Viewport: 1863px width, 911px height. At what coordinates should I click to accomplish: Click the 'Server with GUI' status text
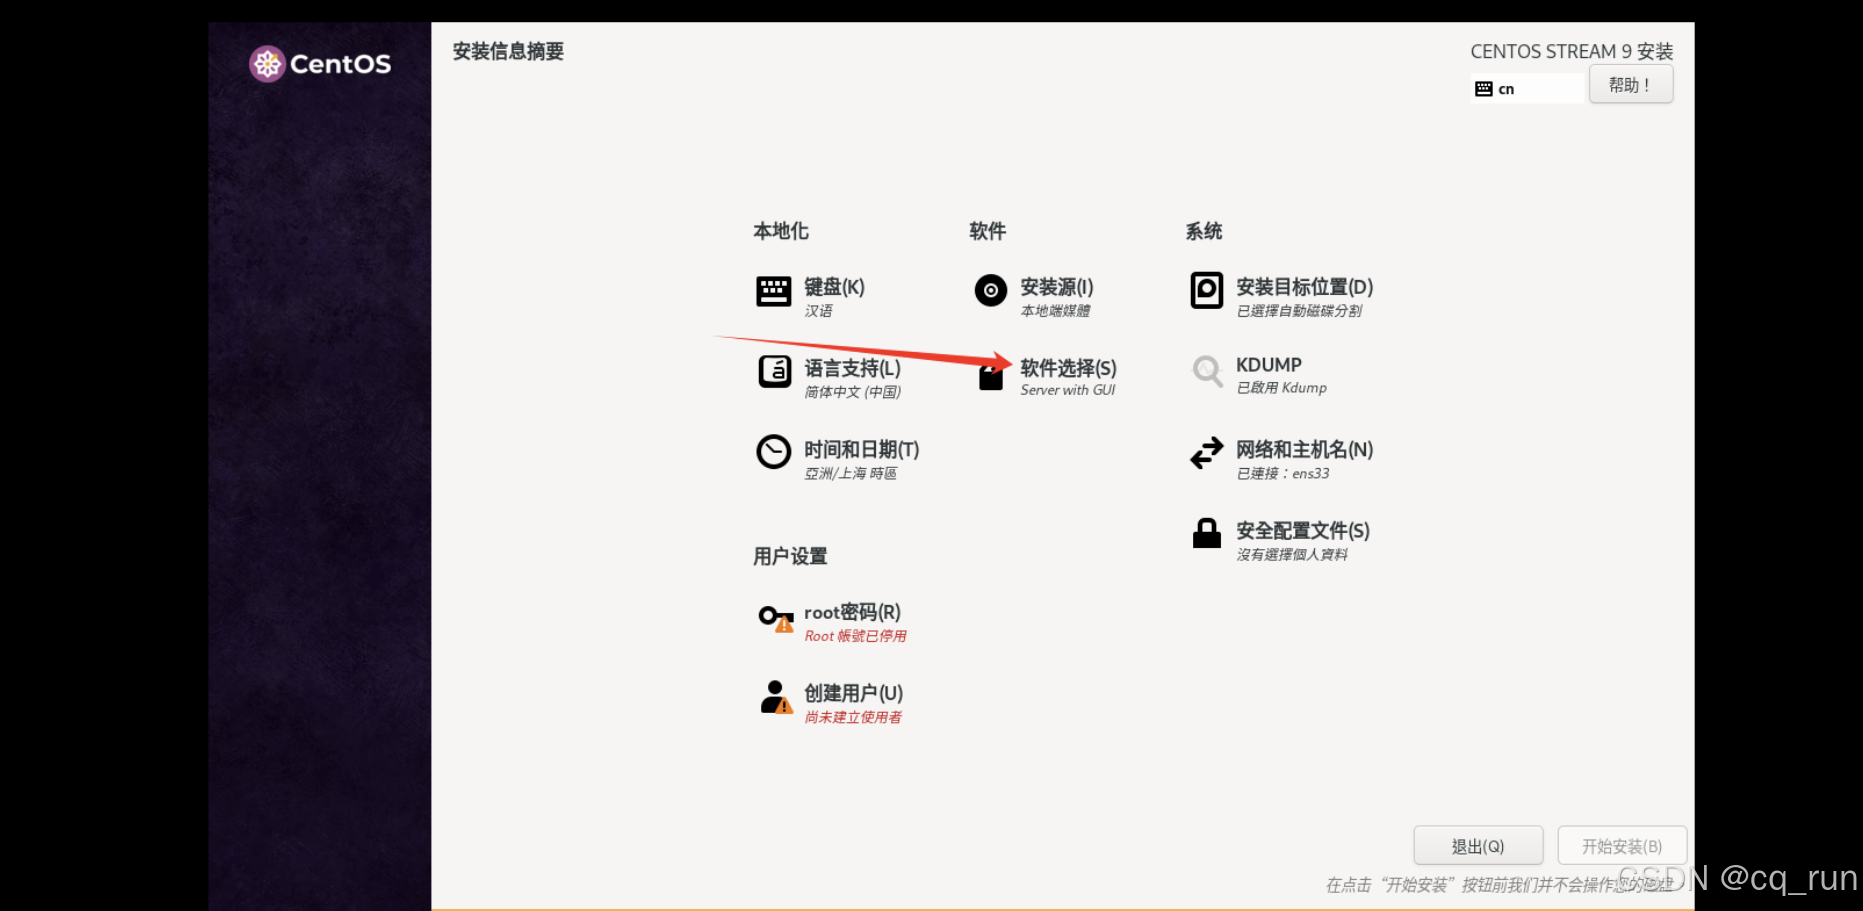[x=1067, y=390]
